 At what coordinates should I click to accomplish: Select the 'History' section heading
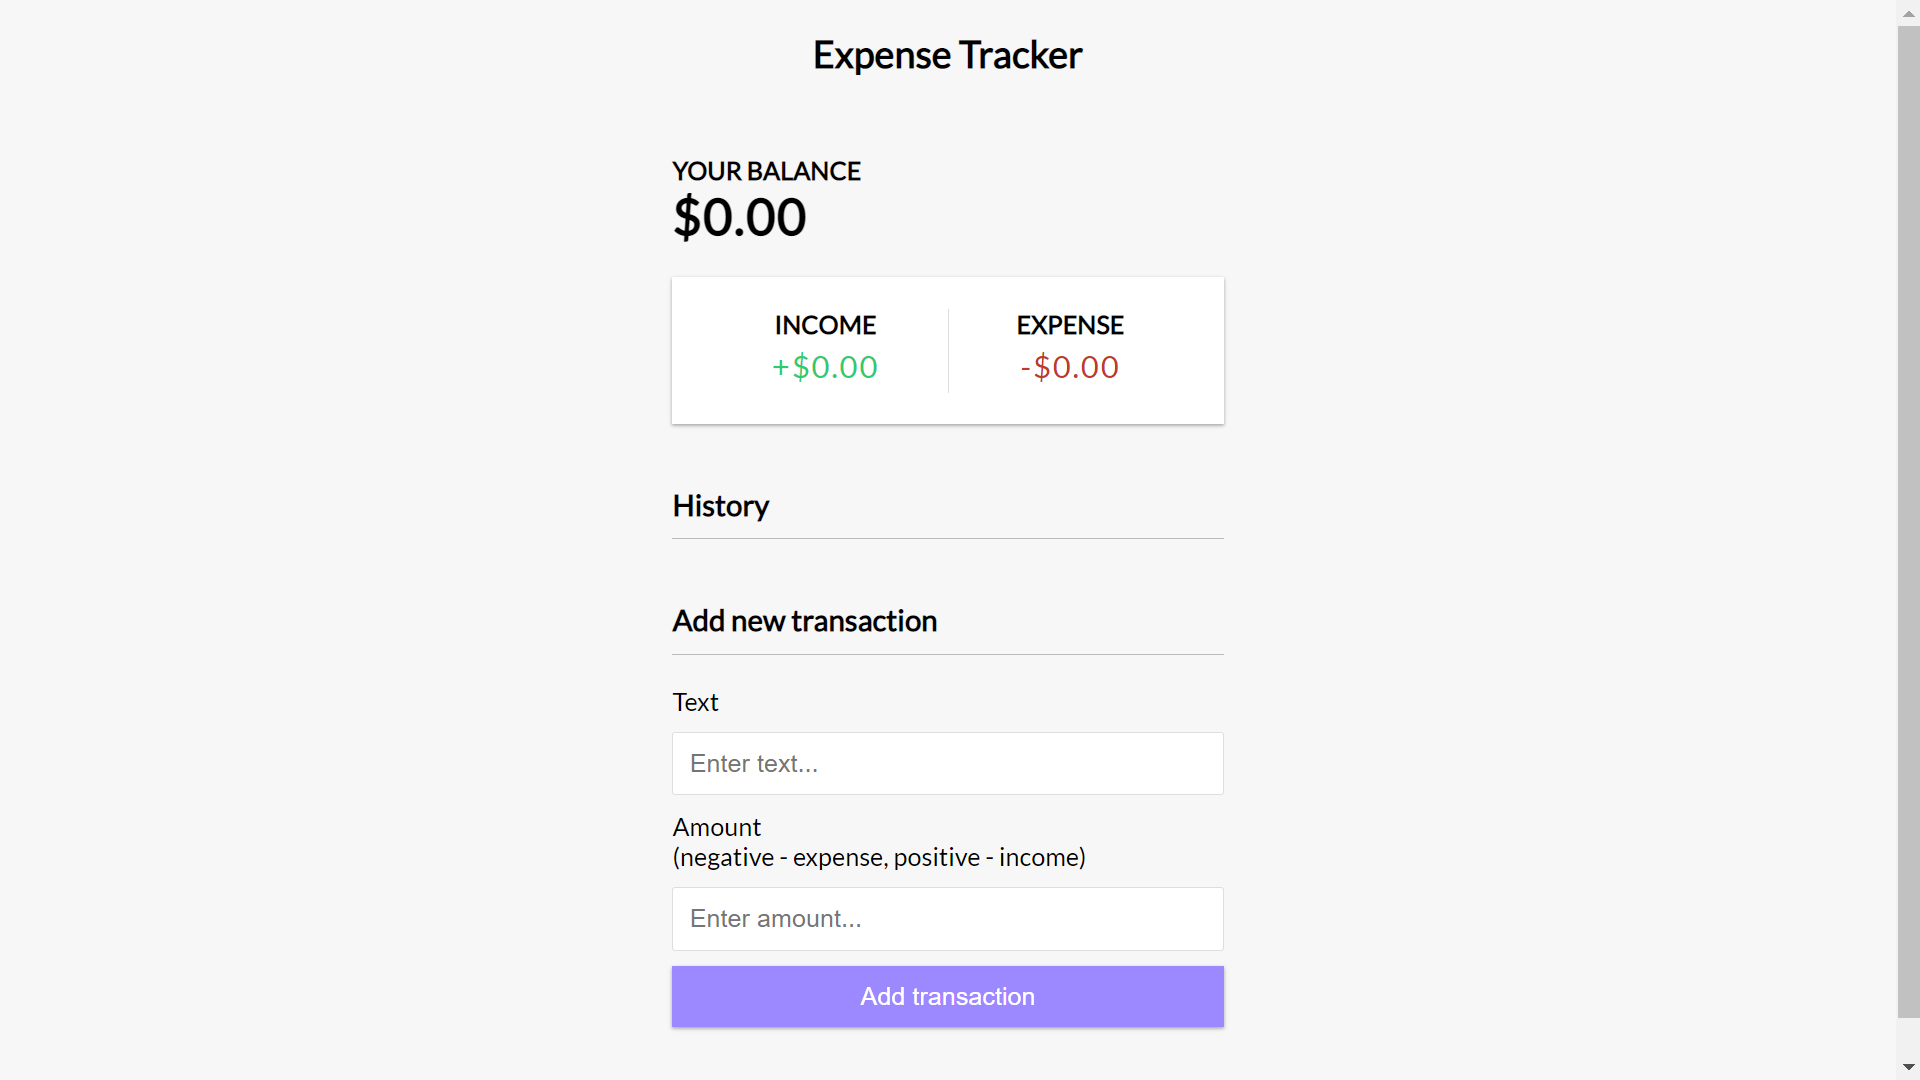coord(720,506)
